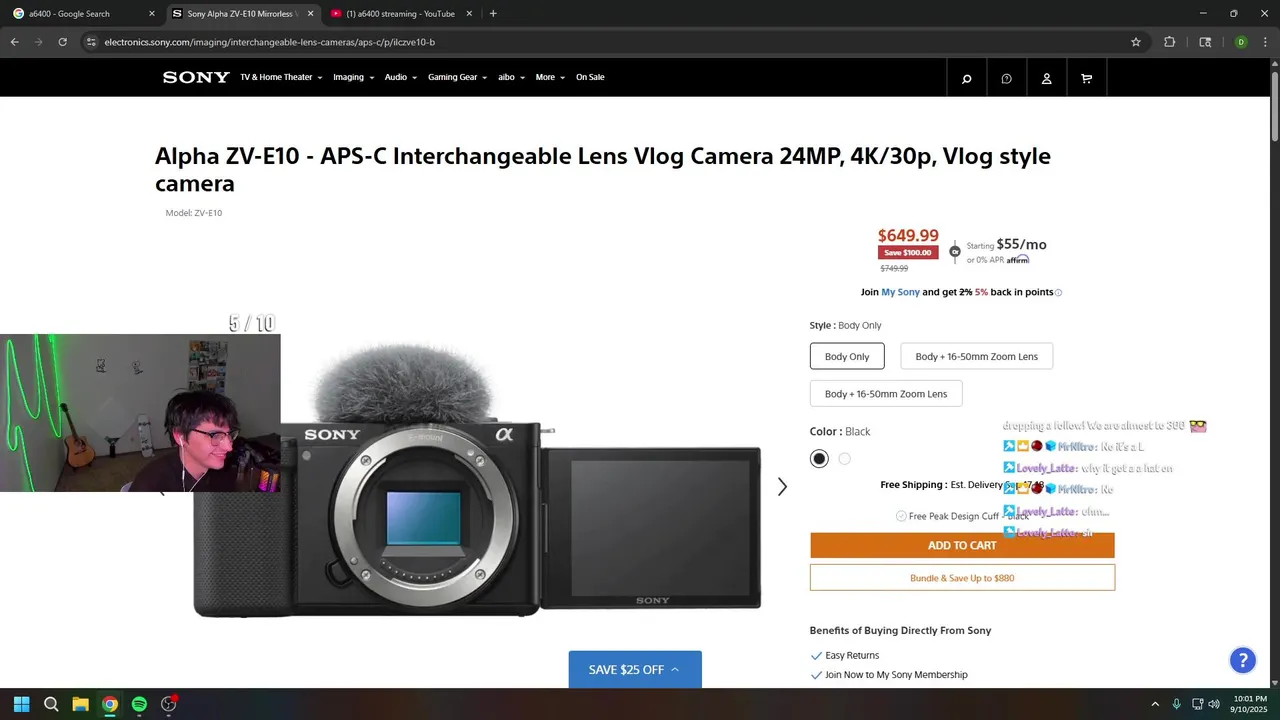
Task: Open the Sony support chat icon
Action: [1006, 78]
